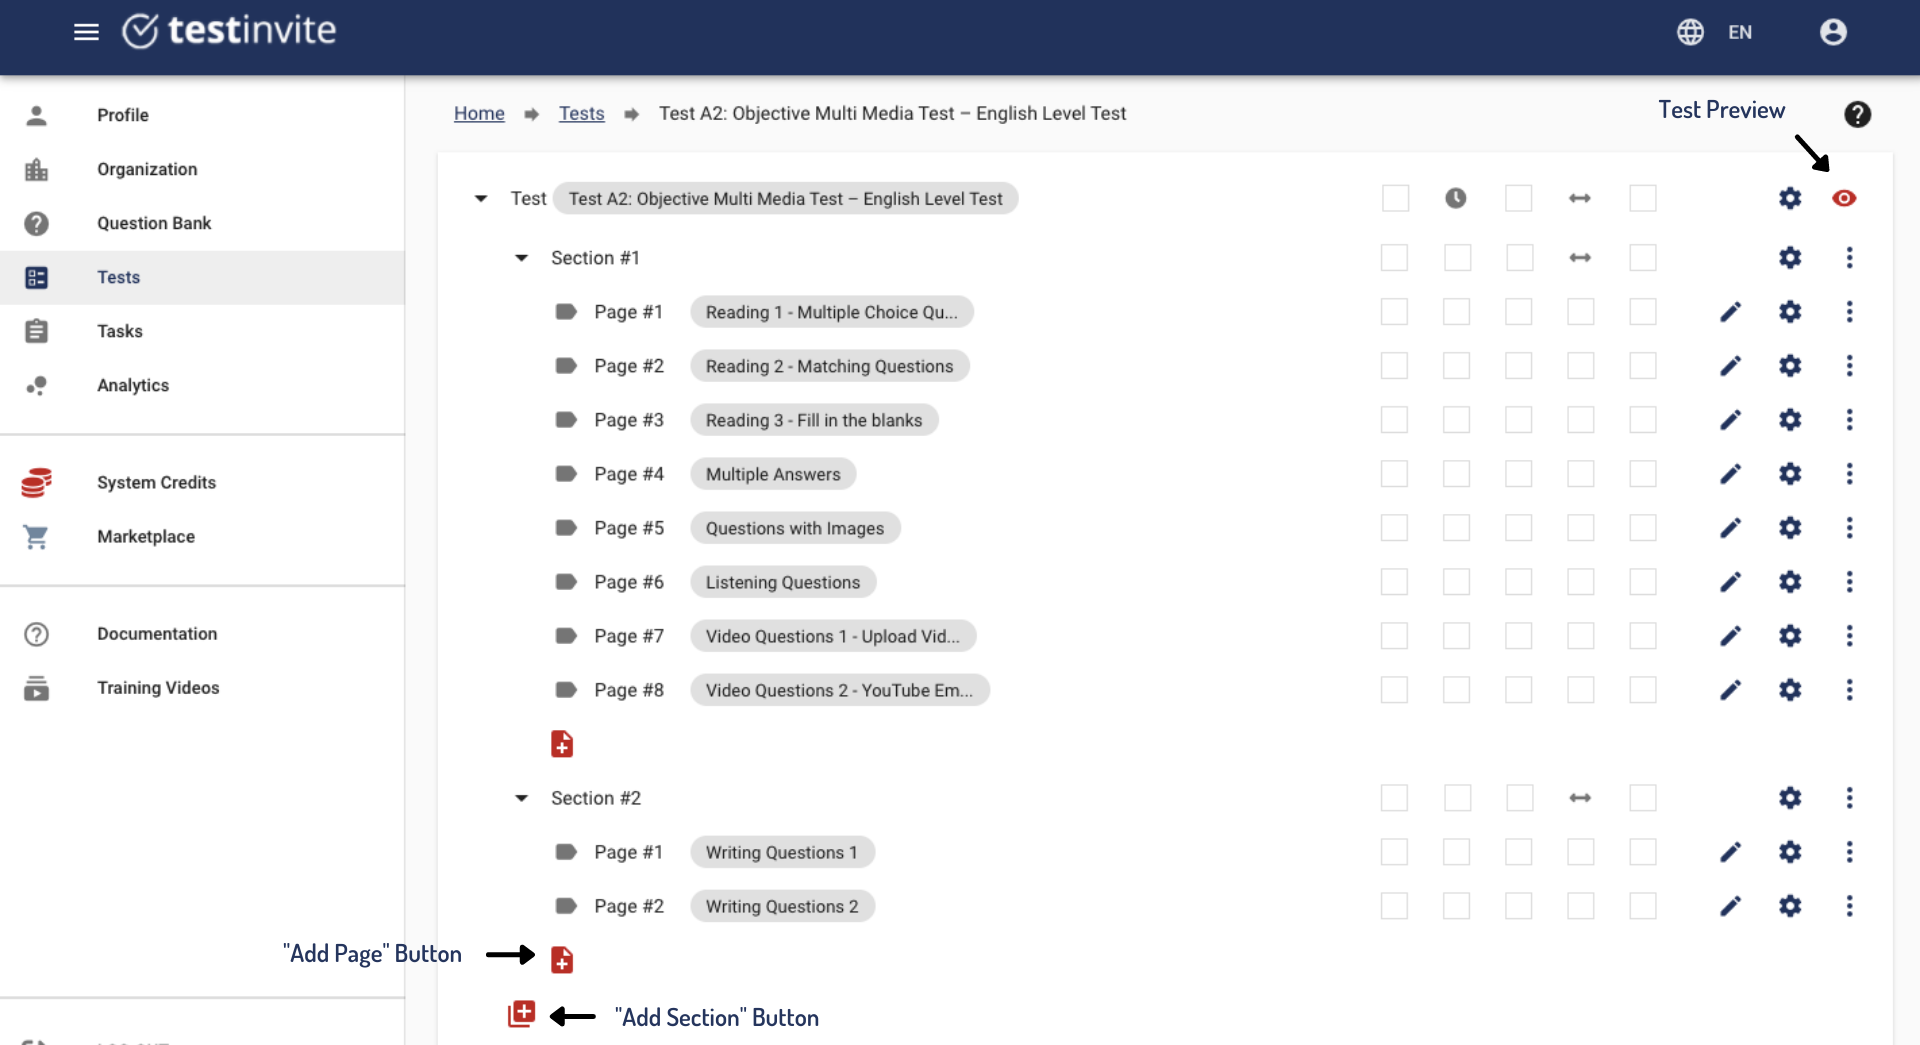The width and height of the screenshot is (1920, 1045).
Task: Open Question Bank in the sidebar
Action: (x=154, y=223)
